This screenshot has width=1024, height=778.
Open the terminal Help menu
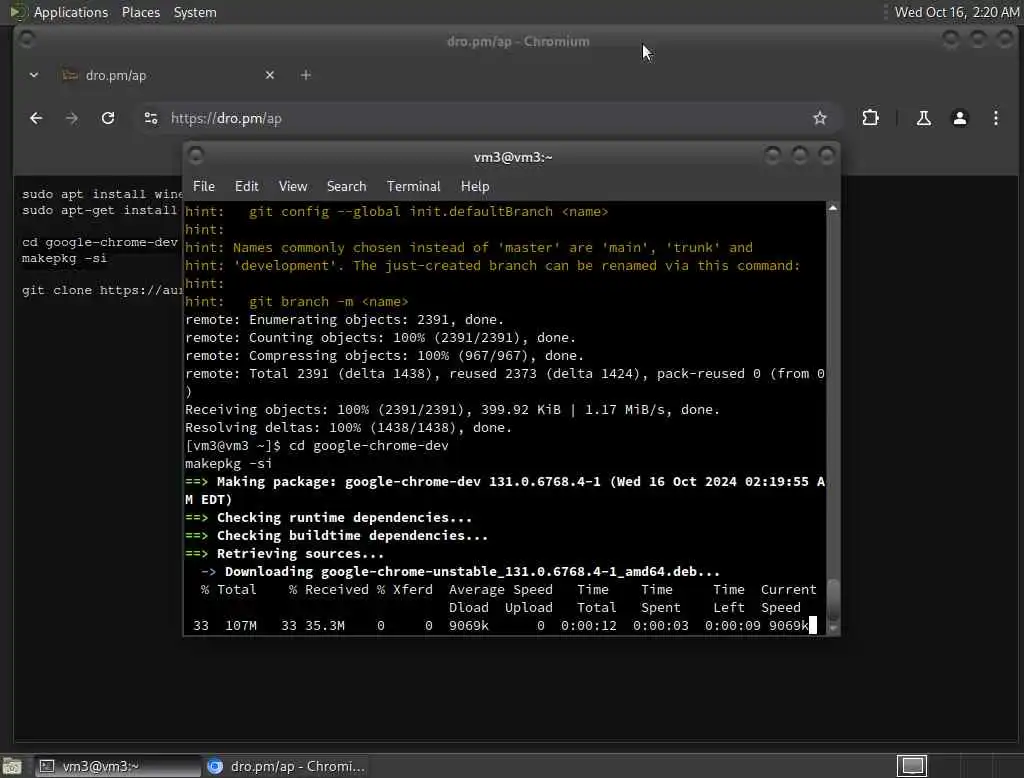[475, 186]
